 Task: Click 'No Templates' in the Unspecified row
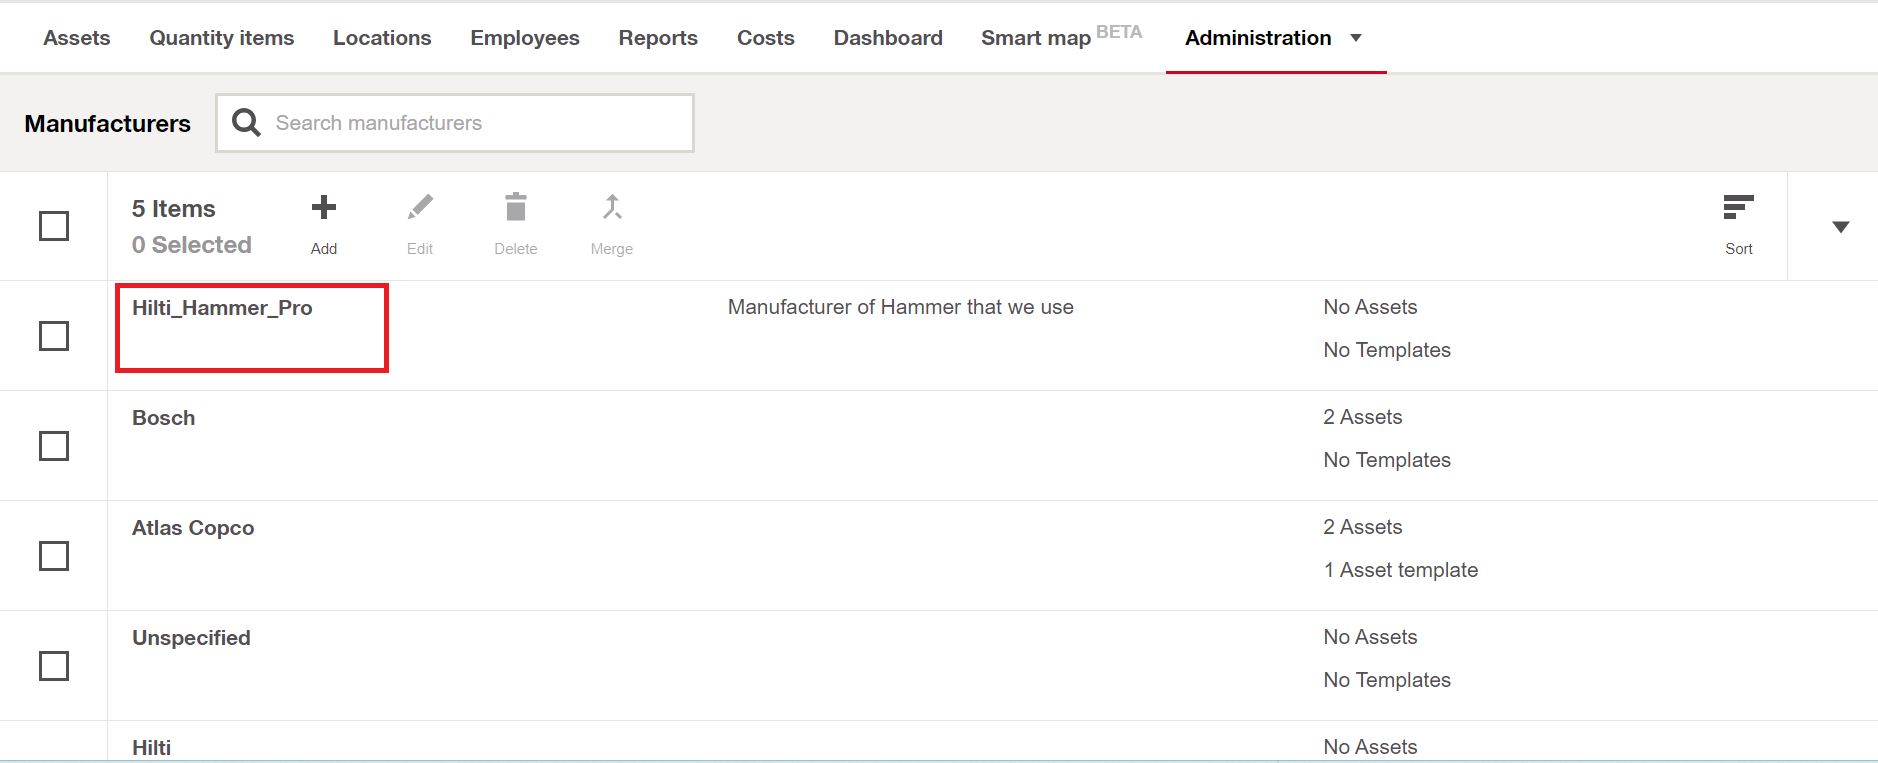coord(1387,680)
